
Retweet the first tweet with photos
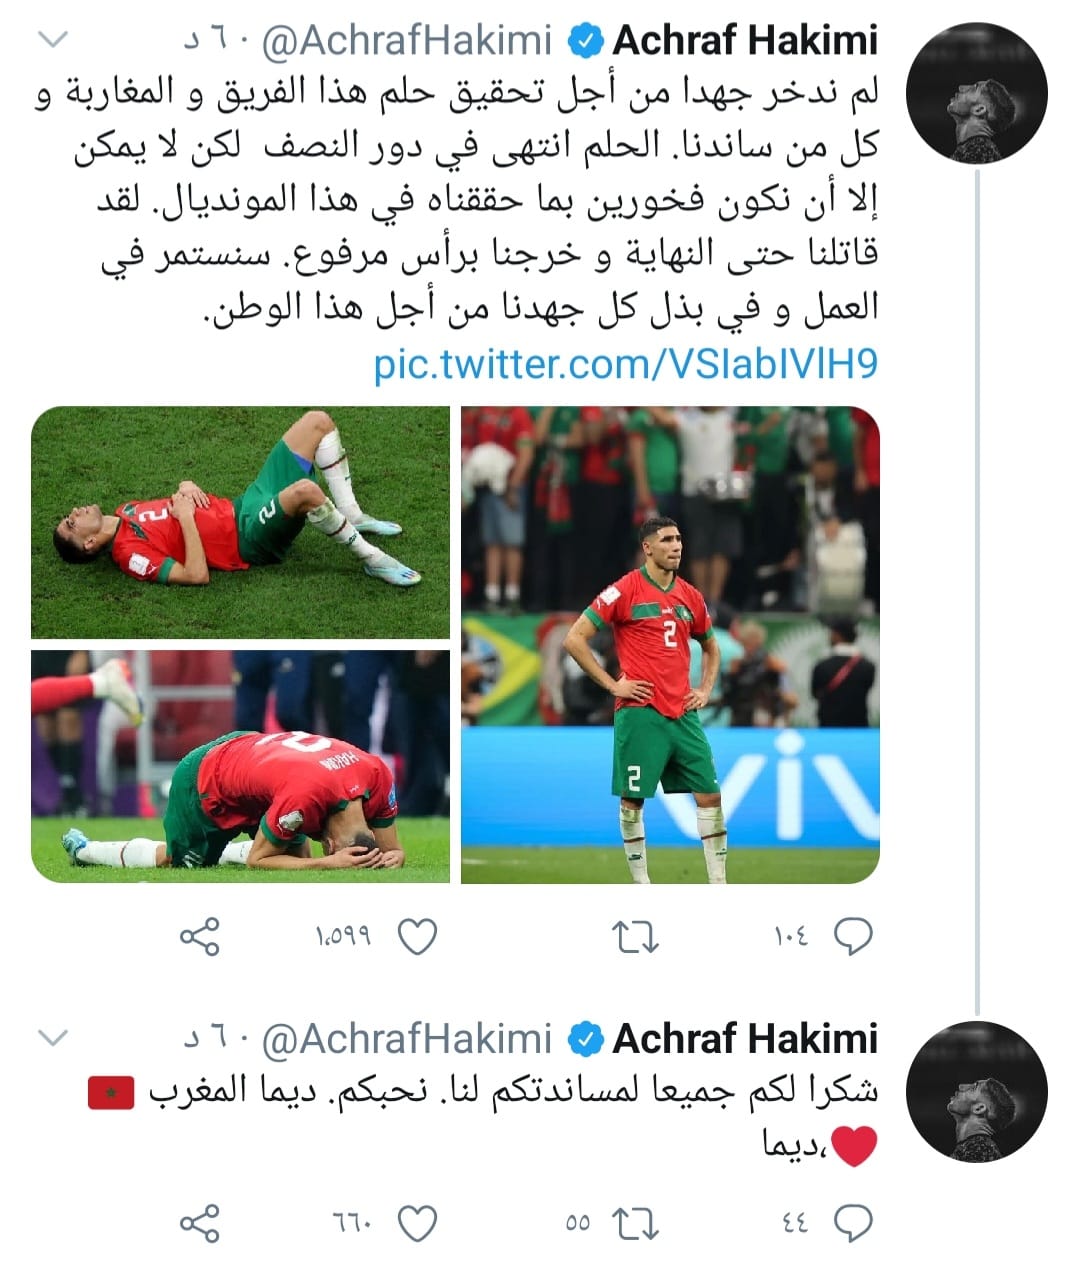coord(635,938)
